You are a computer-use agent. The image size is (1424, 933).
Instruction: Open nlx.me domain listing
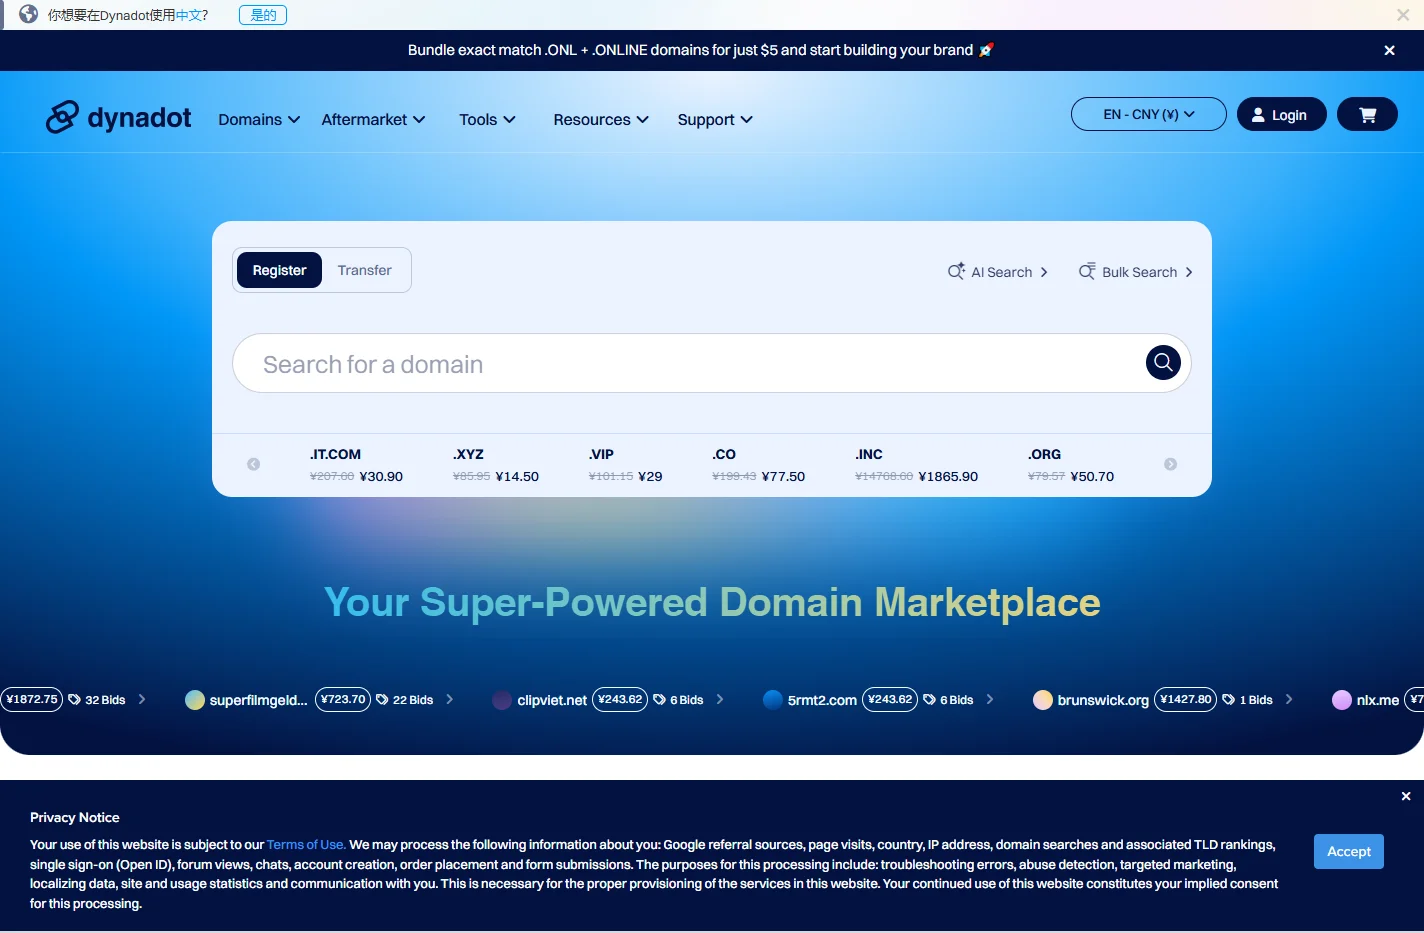(1378, 700)
